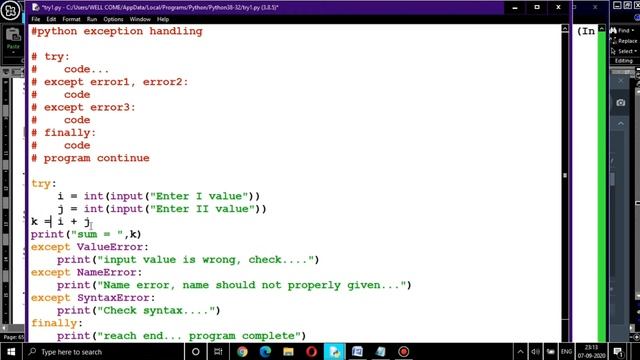Open the File menu in IDLE
Screen dimensions: 640x360
point(36,19)
